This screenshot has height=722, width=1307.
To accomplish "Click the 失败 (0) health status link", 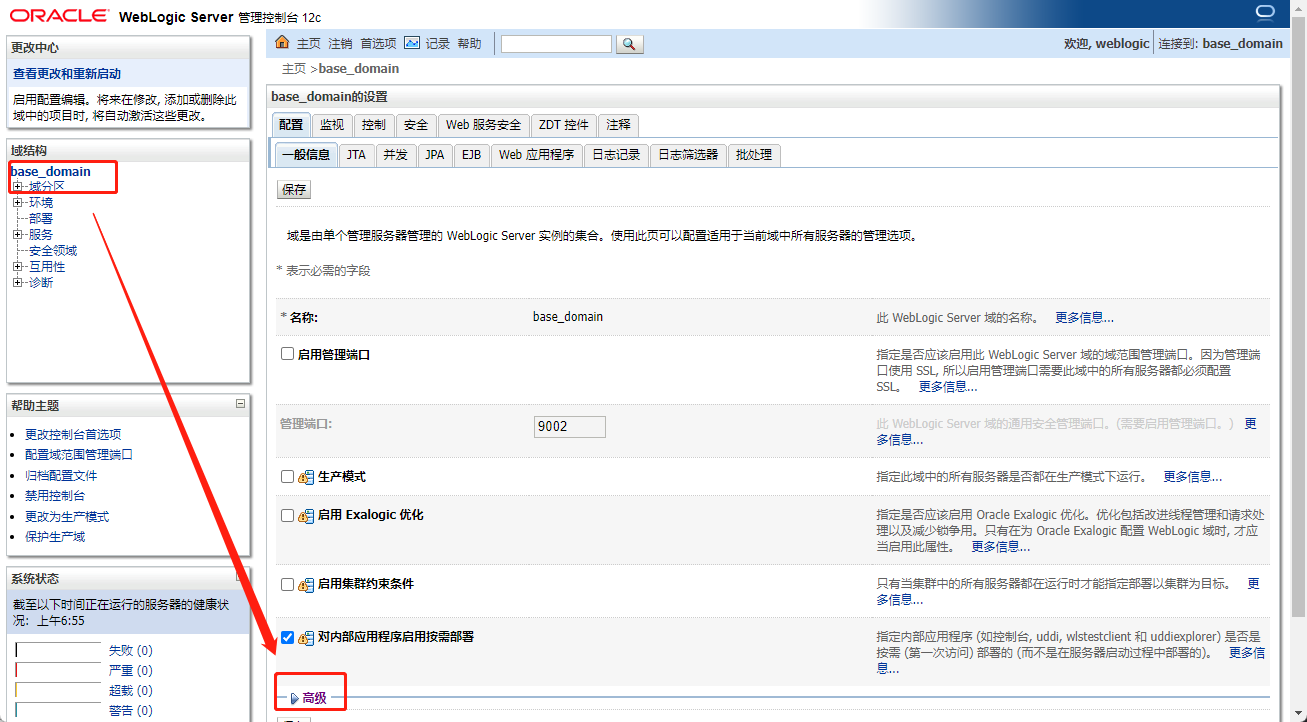I will pos(130,651).
